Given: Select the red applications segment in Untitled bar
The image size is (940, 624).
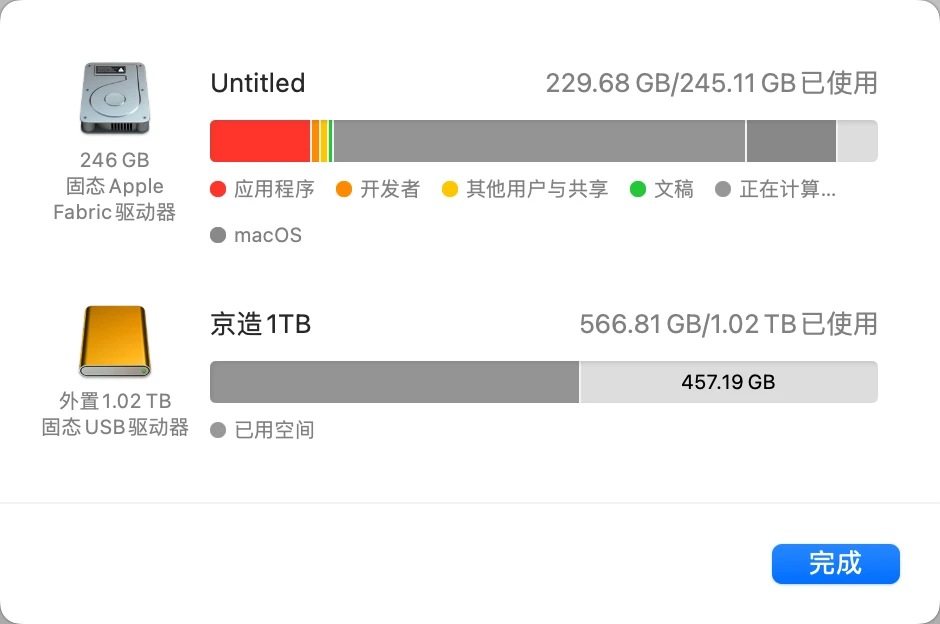Looking at the screenshot, I should click(260, 141).
